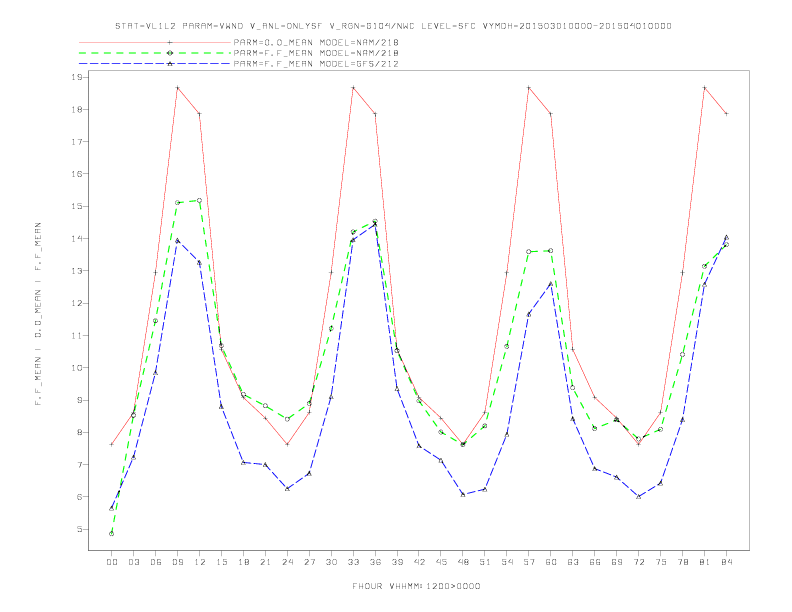
Task: Click x-axis forecast hour label 27
Action: [x=309, y=562]
